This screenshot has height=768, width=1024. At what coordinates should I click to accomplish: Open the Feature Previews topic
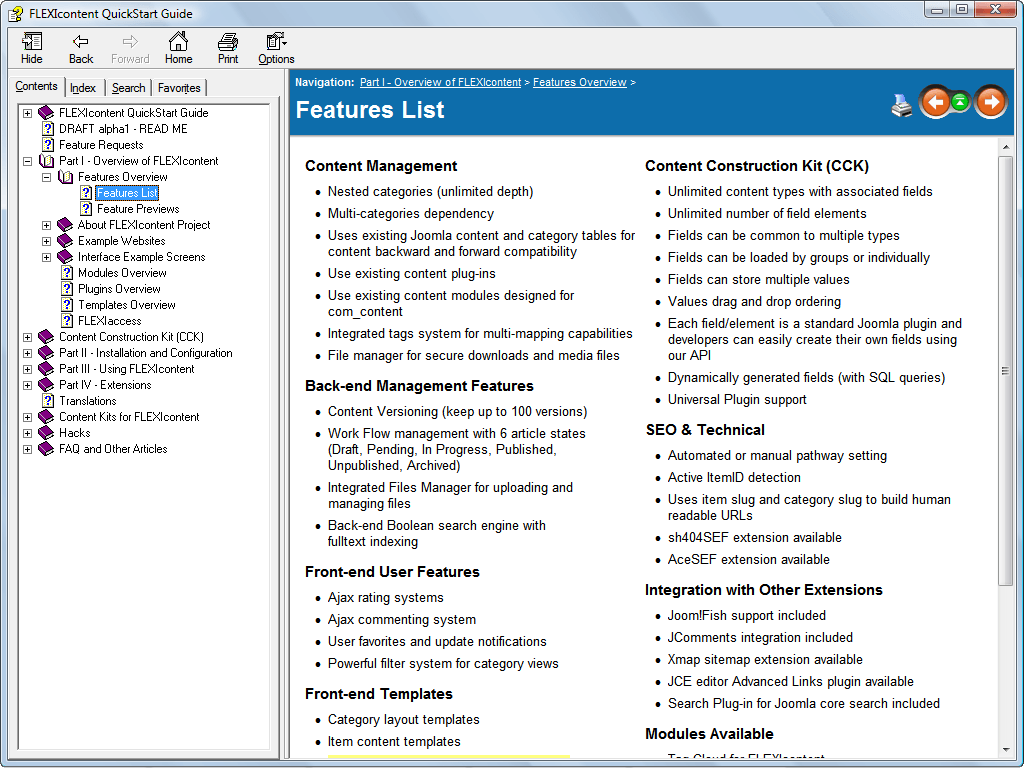[x=138, y=209]
